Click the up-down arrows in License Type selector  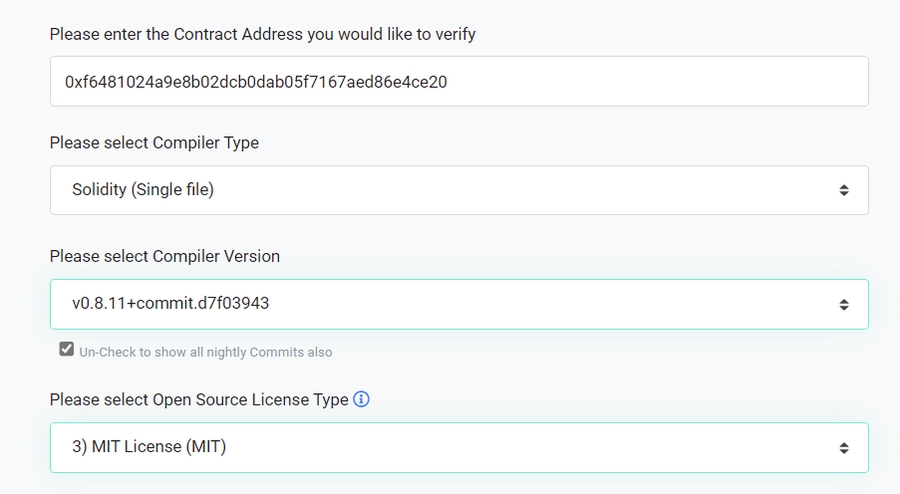point(844,448)
